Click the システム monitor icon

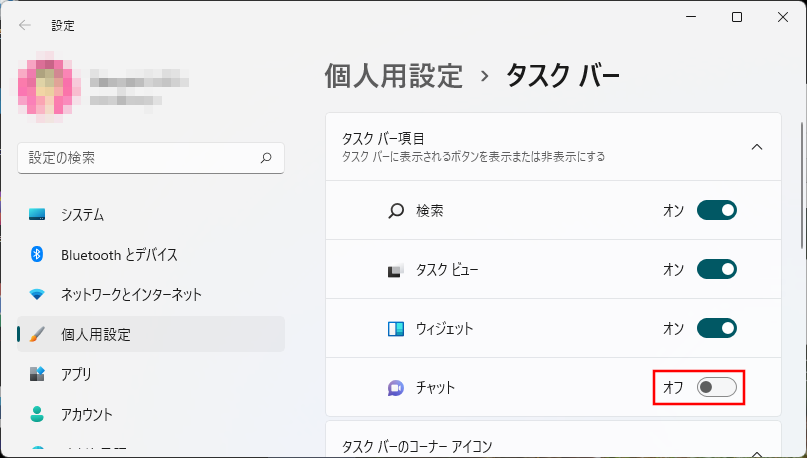point(37,215)
